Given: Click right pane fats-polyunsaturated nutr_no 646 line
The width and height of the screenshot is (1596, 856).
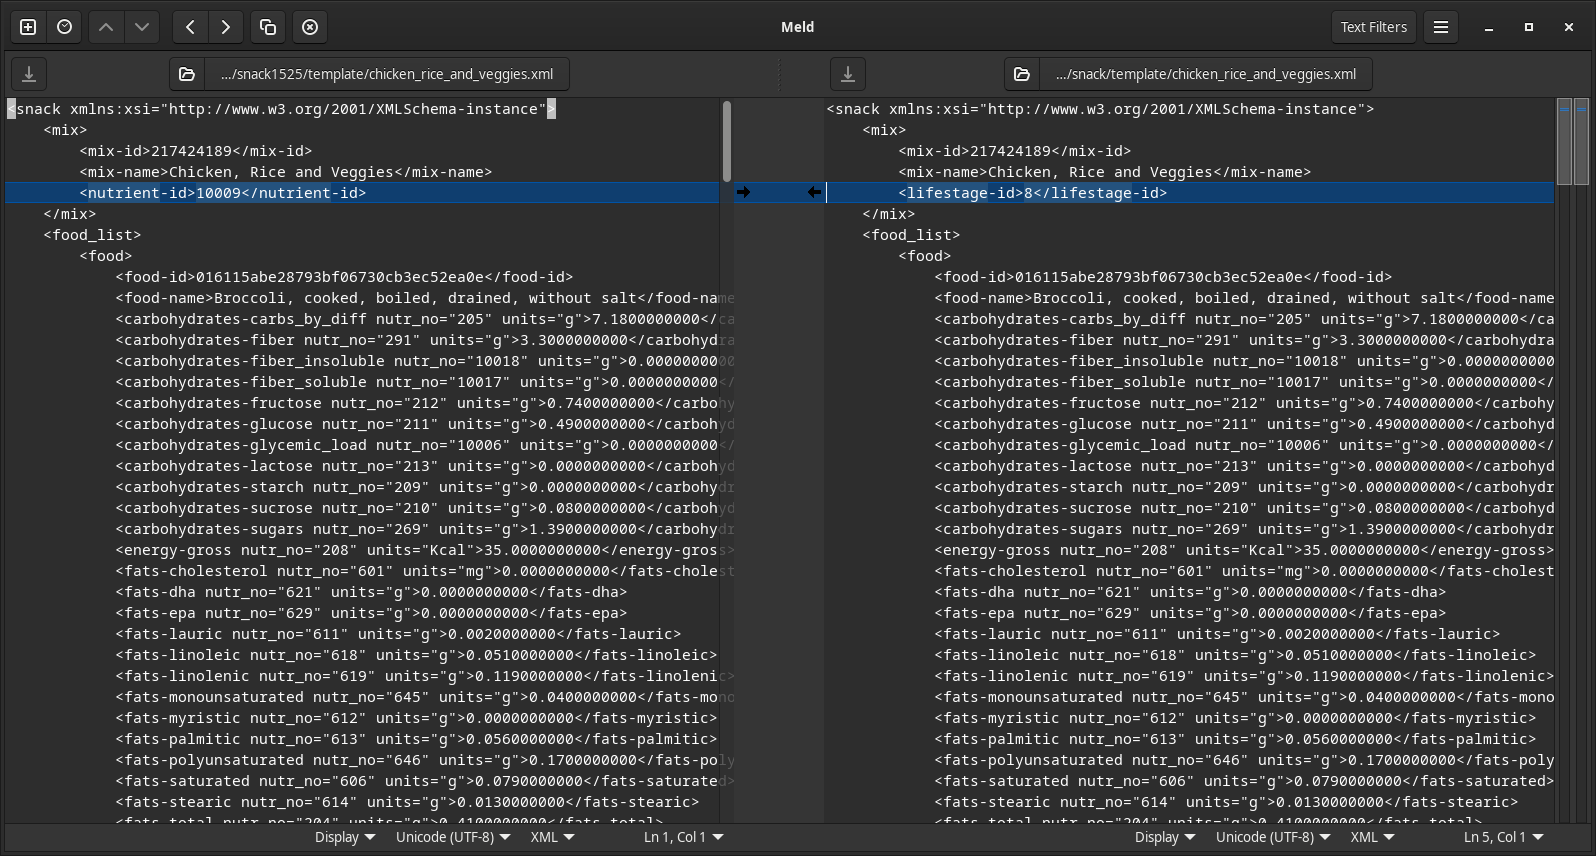Looking at the screenshot, I should pyautogui.click(x=1244, y=760).
